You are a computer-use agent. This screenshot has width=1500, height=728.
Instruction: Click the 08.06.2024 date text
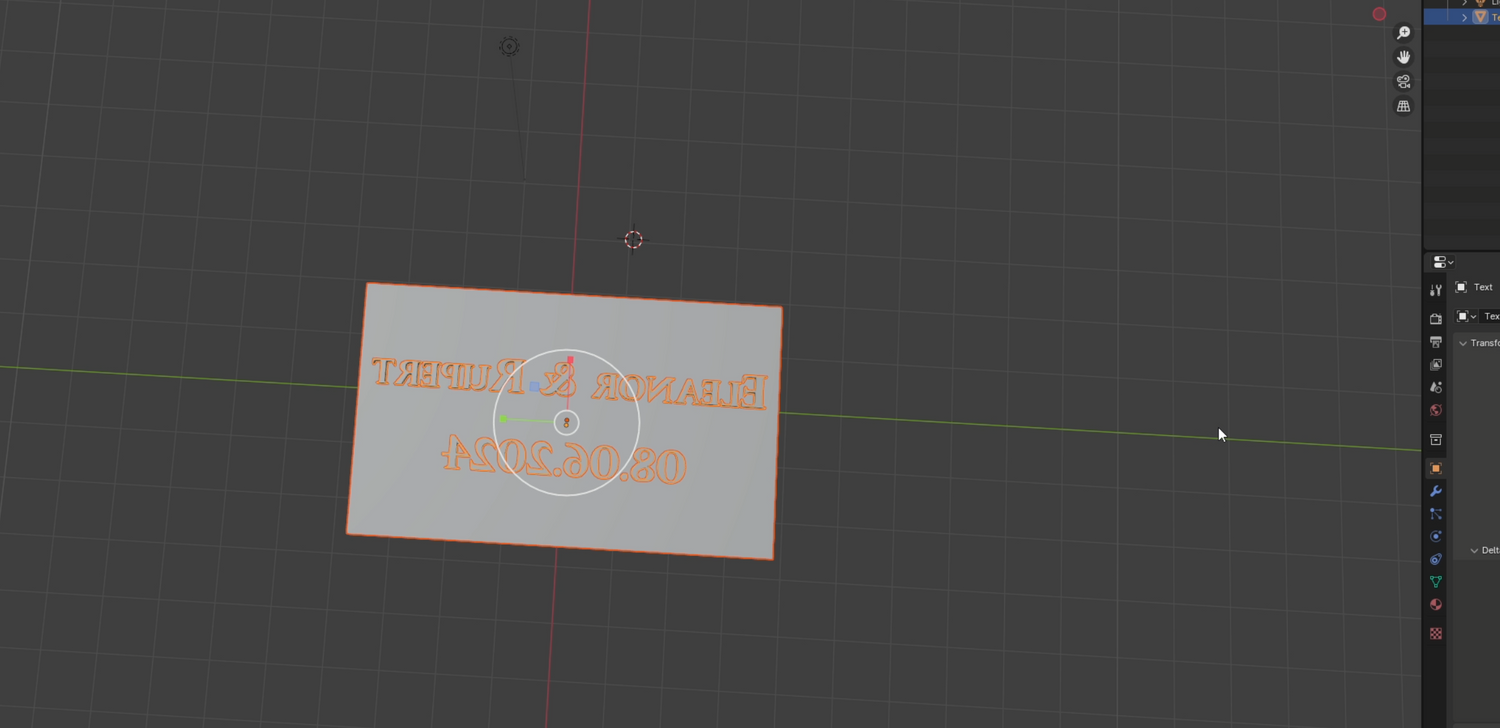(x=564, y=459)
